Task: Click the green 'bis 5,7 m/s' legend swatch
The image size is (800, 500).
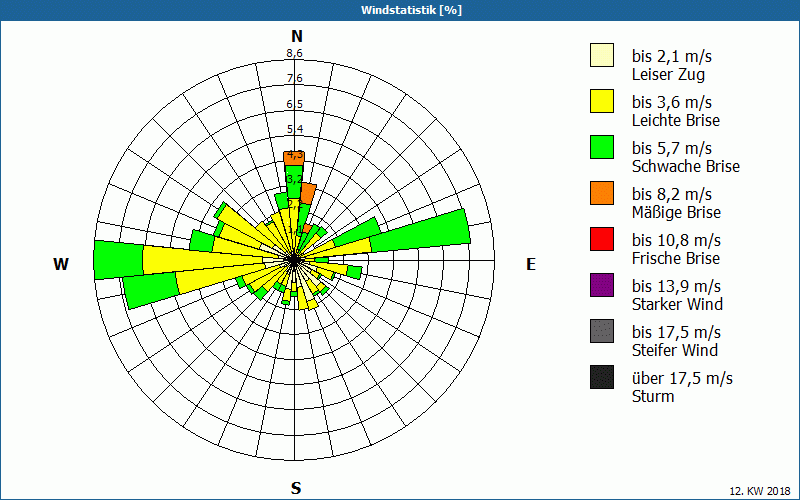Action: [602, 147]
